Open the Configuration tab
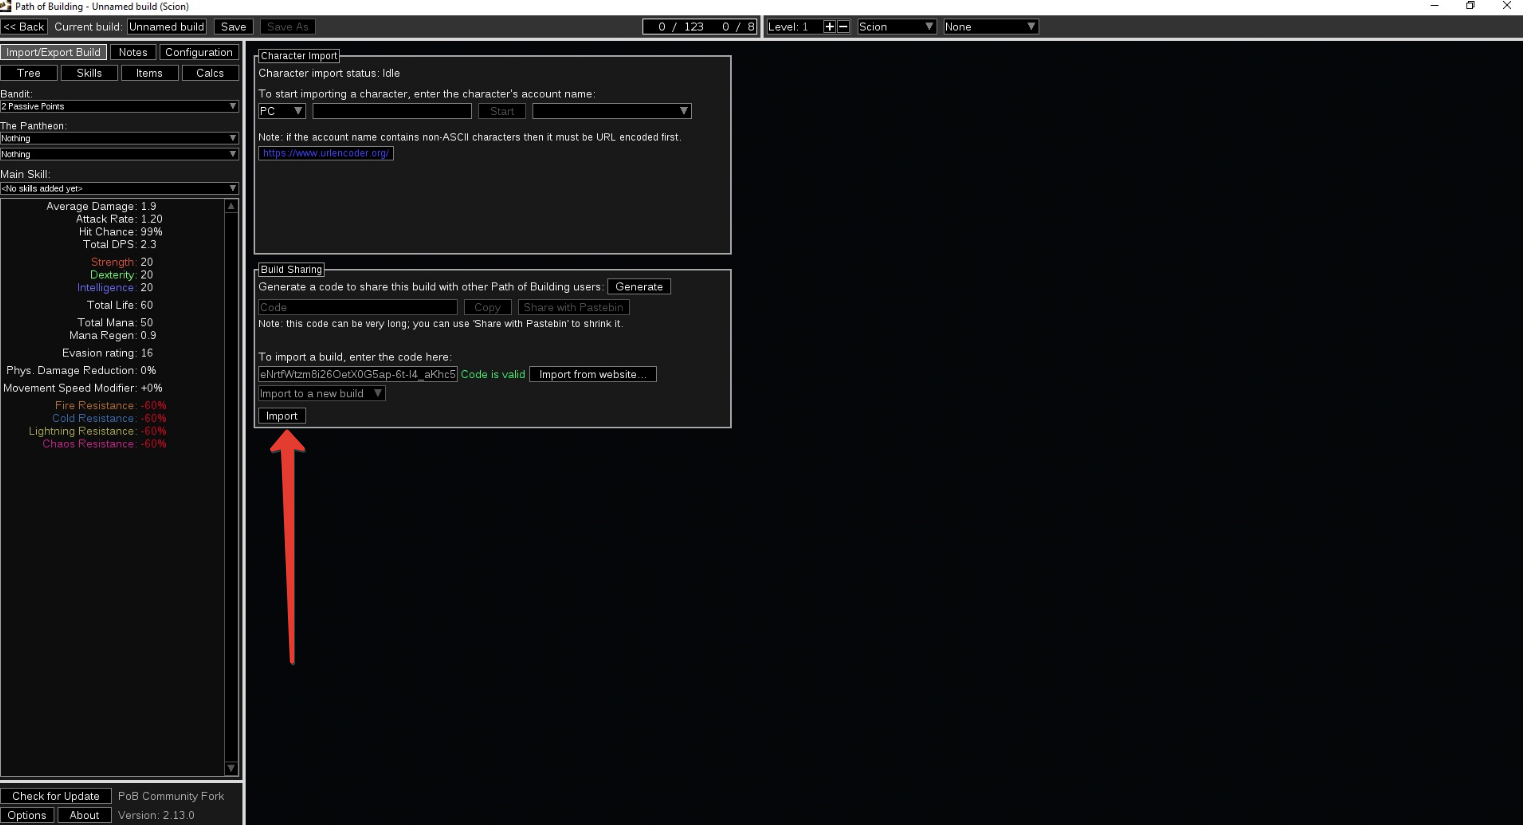Screen dimensions: 1523x825 coord(198,52)
